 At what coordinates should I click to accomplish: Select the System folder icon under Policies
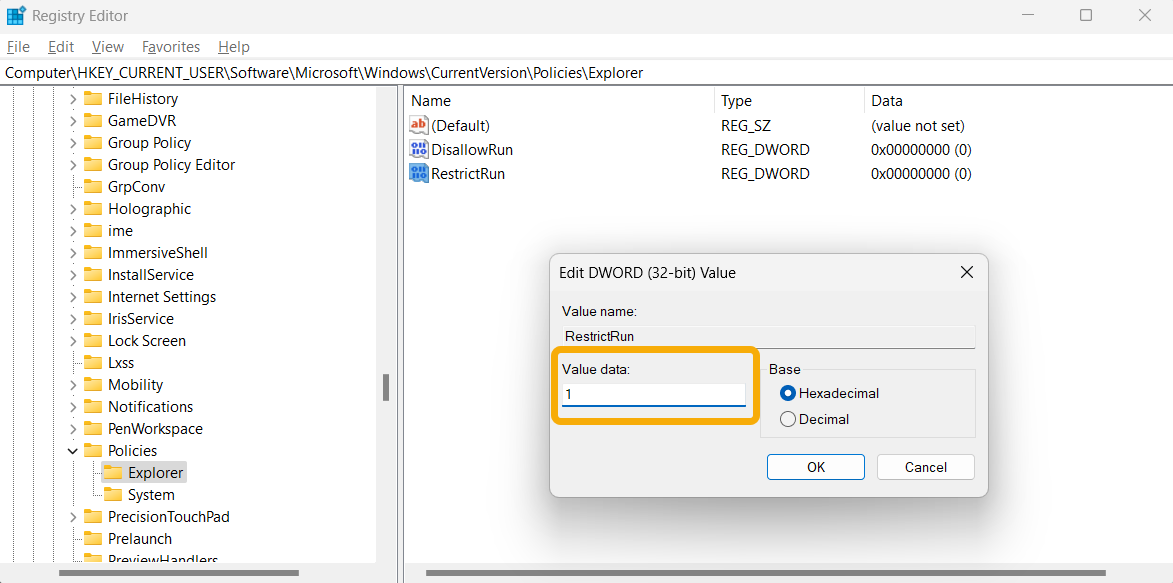click(113, 494)
